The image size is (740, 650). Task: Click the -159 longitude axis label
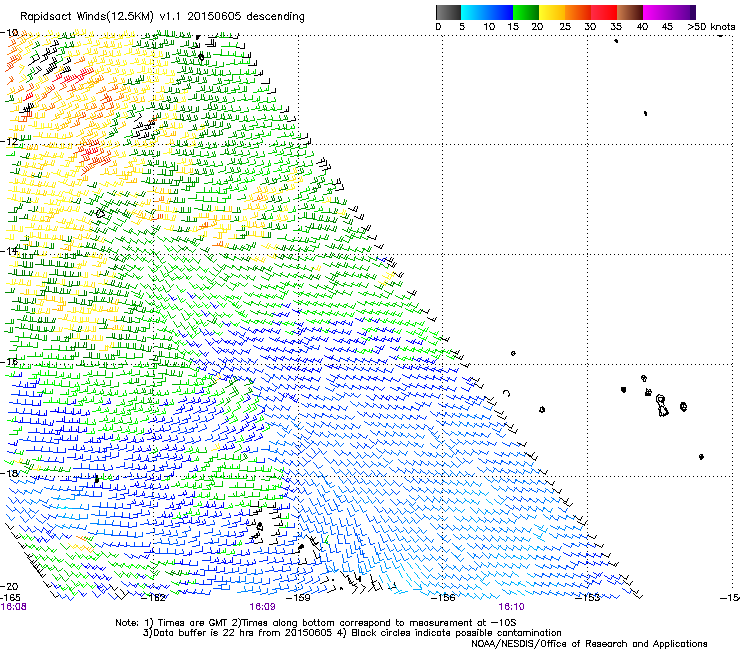click(299, 598)
